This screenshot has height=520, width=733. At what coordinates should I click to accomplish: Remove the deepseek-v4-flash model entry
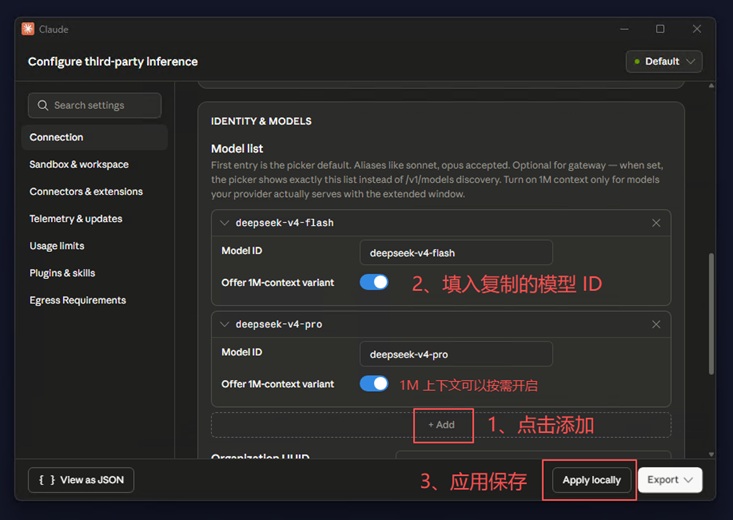pos(656,223)
